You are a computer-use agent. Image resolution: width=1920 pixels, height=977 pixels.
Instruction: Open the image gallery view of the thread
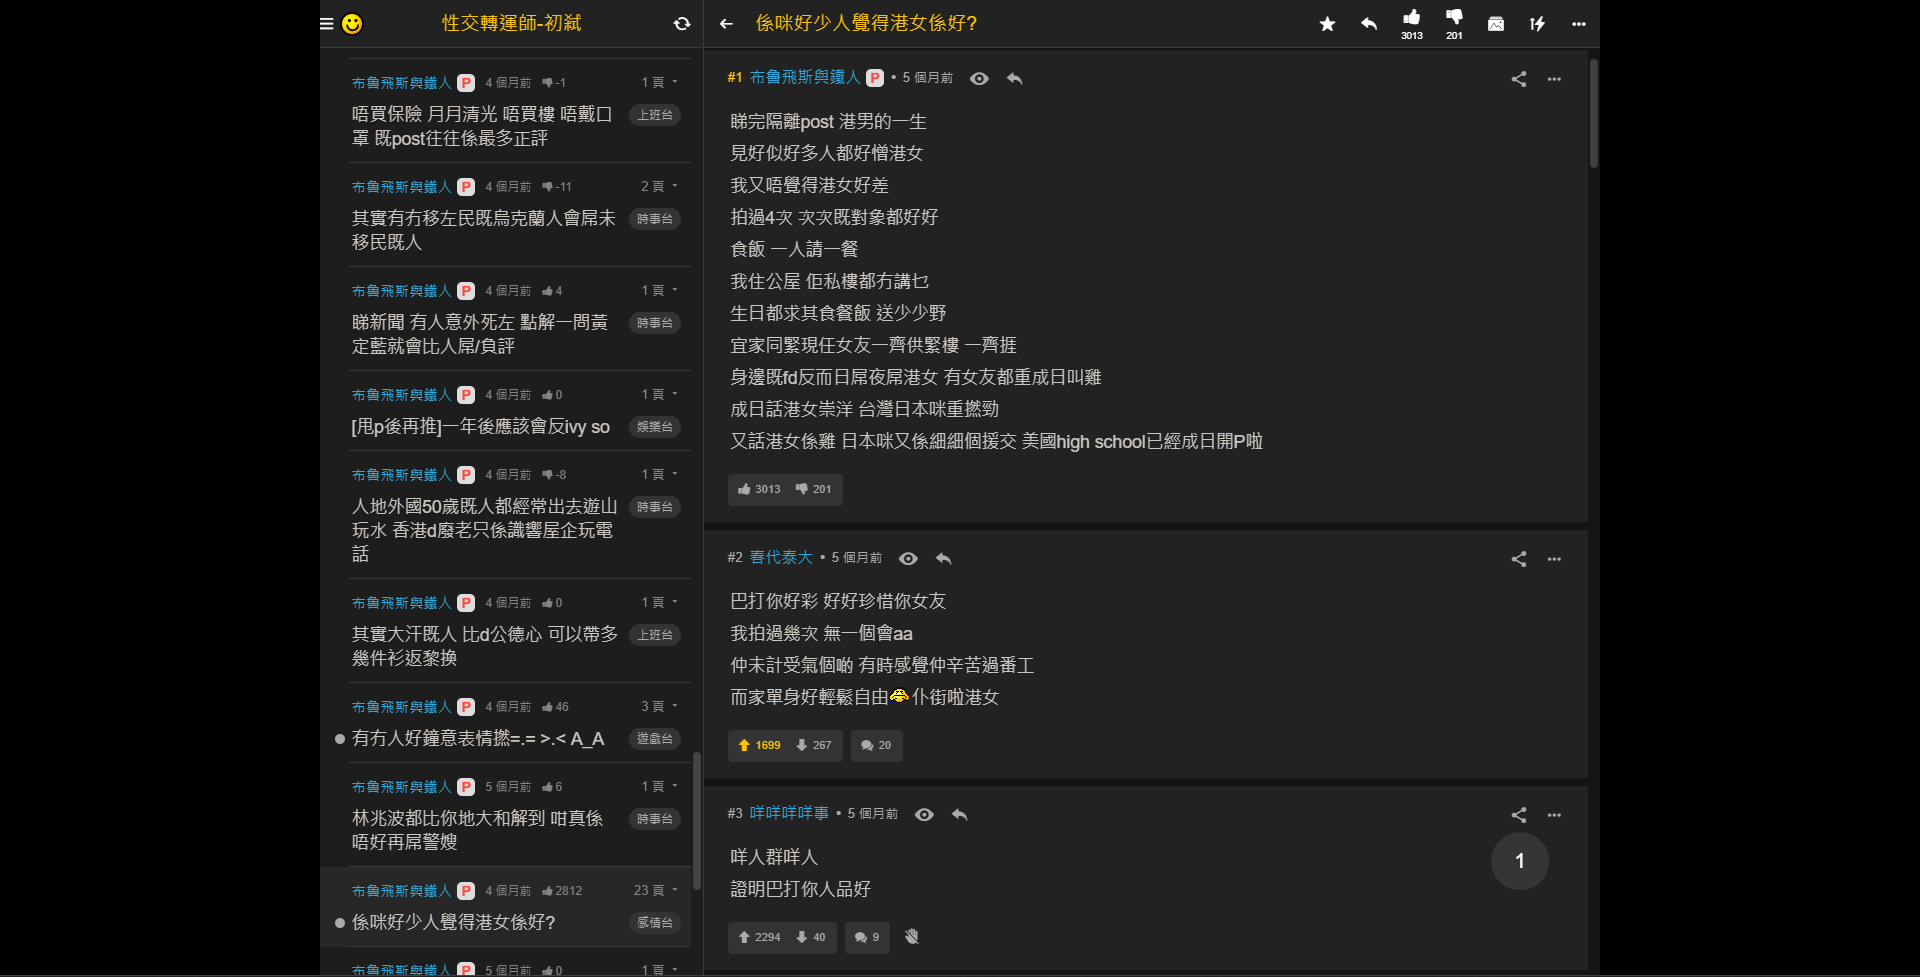(x=1495, y=23)
